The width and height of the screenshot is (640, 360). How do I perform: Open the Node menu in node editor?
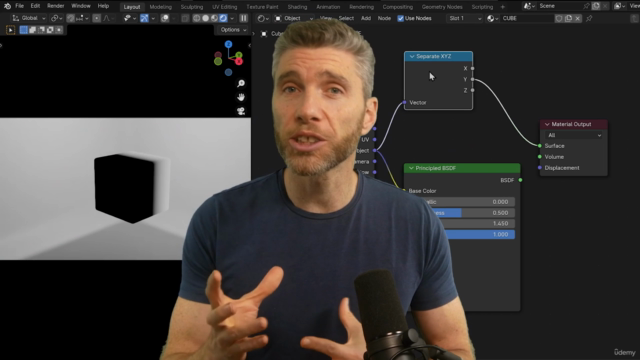(x=384, y=18)
